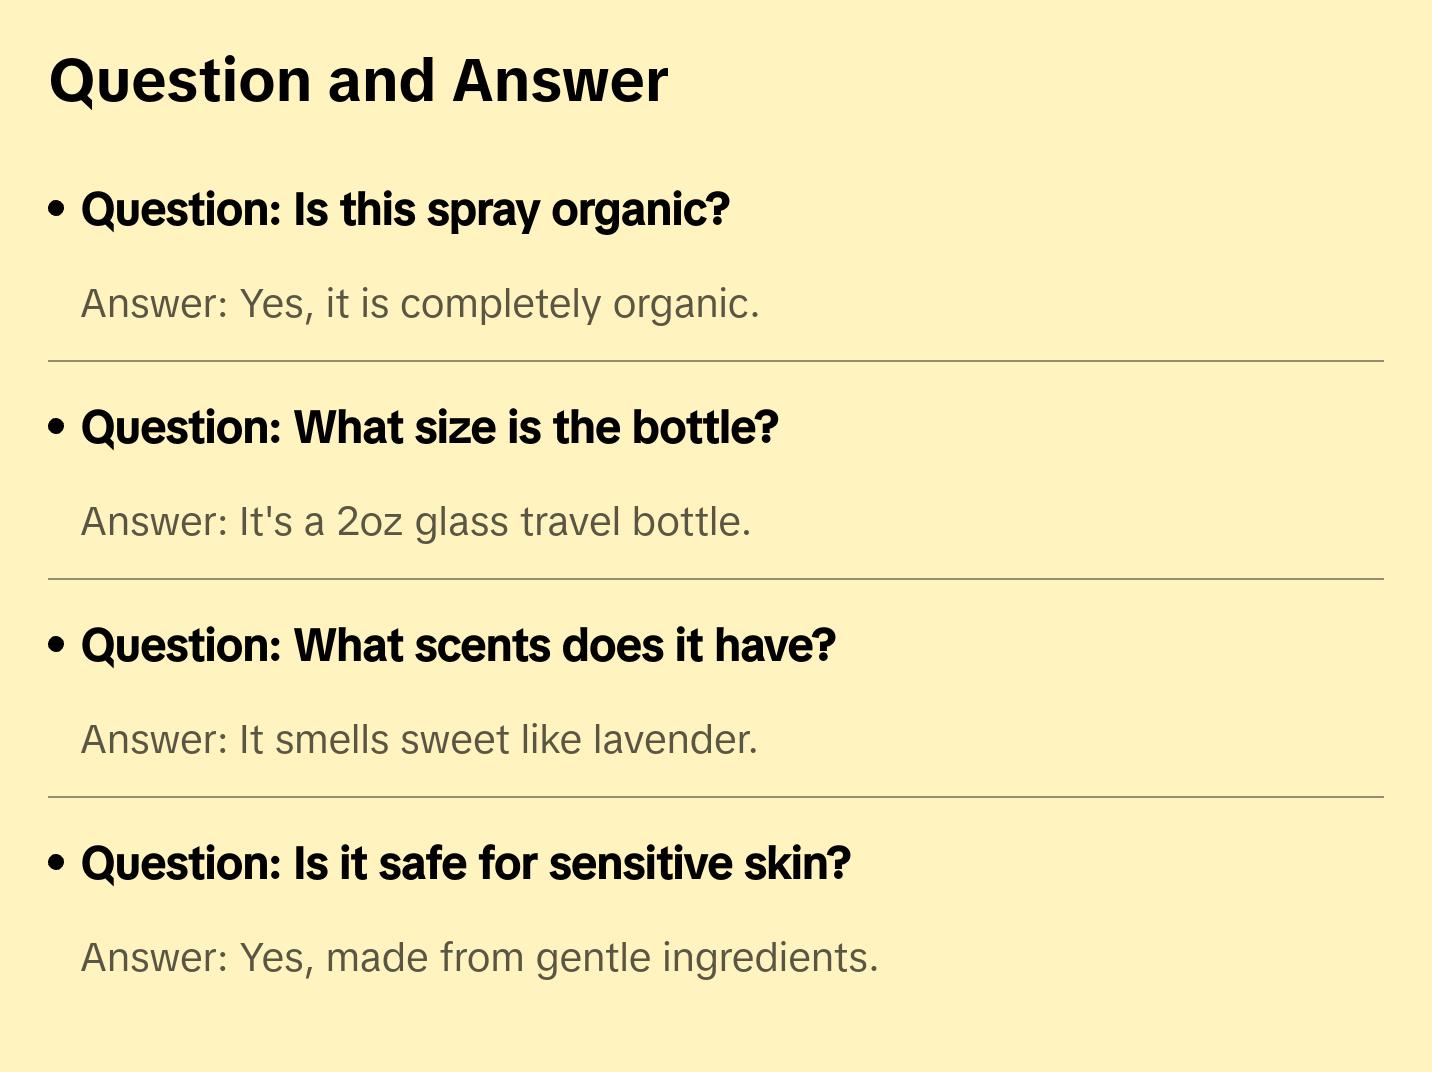Click the "2oz" text in the bottle answer

pos(369,522)
